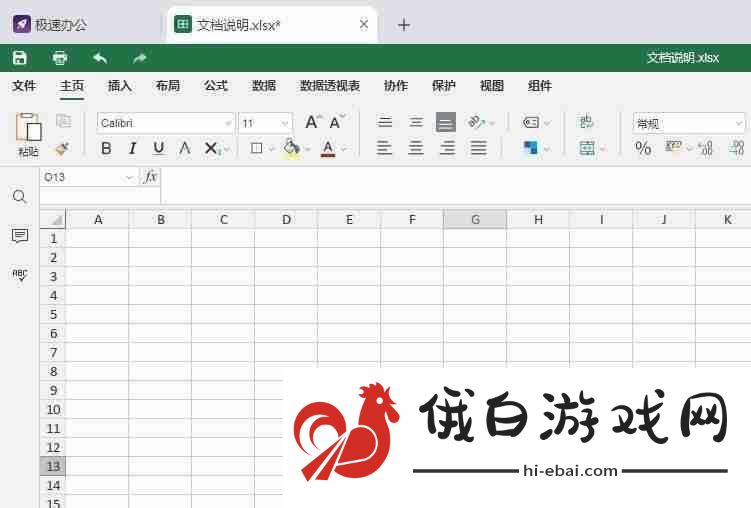Toggle align middle vertical alignment
The image size is (751, 508).
tap(416, 122)
